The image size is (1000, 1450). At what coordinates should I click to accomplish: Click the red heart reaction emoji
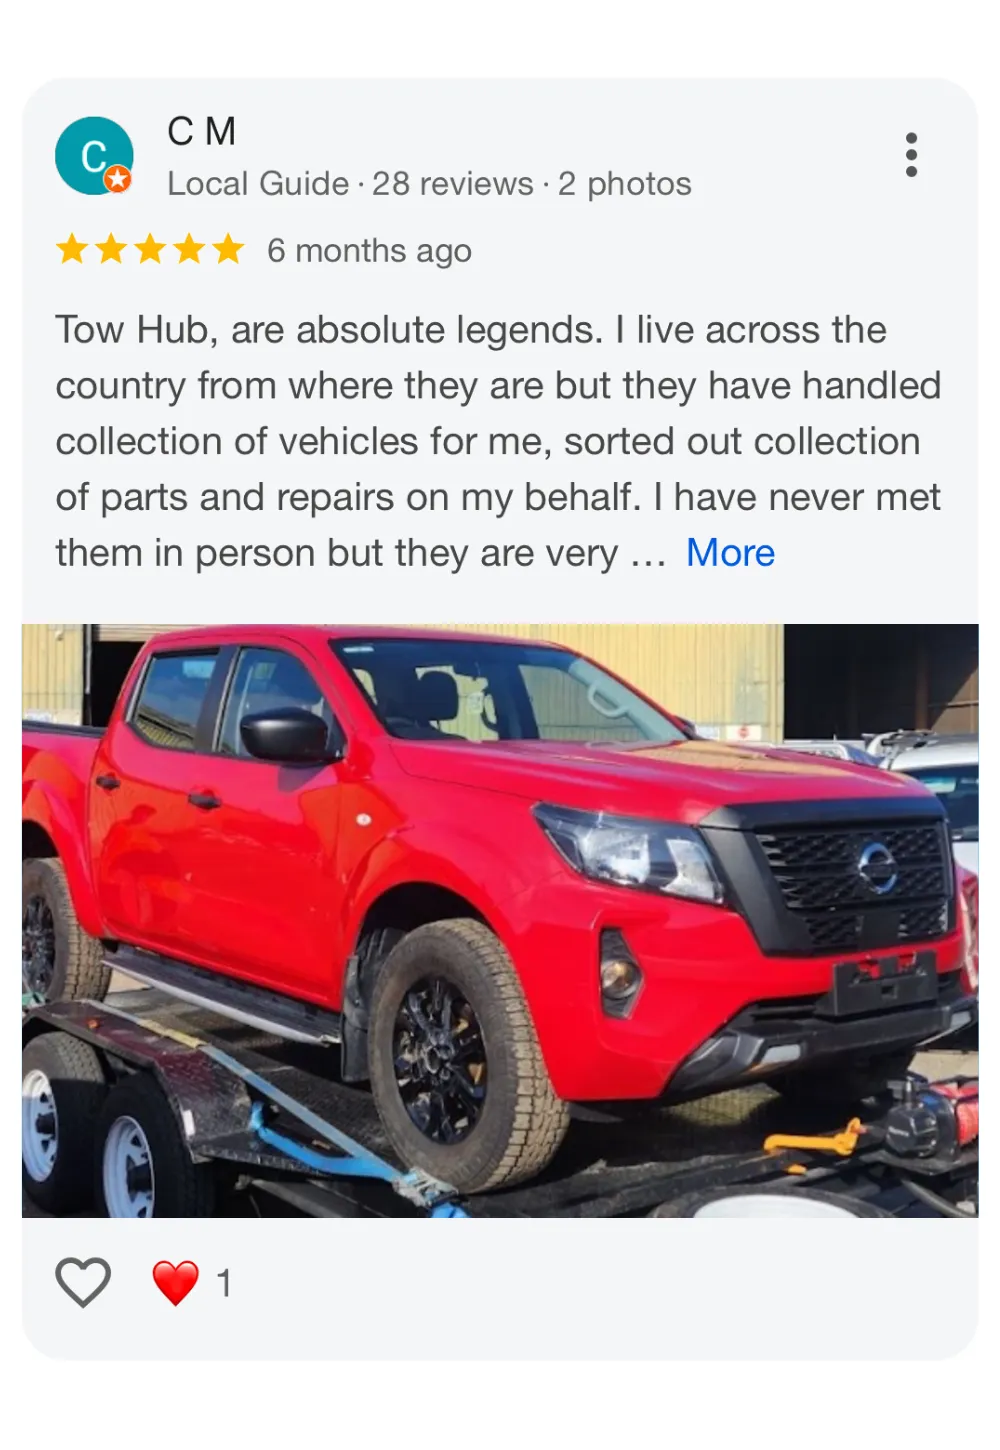[x=176, y=1283]
